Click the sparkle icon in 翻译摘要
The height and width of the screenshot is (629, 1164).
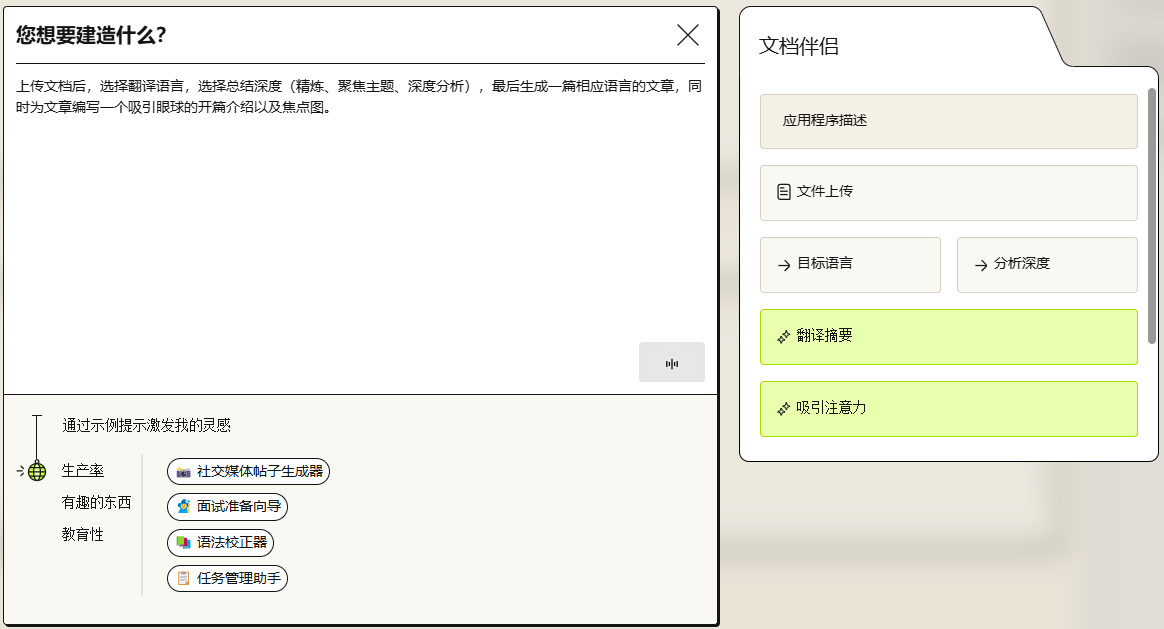(784, 337)
